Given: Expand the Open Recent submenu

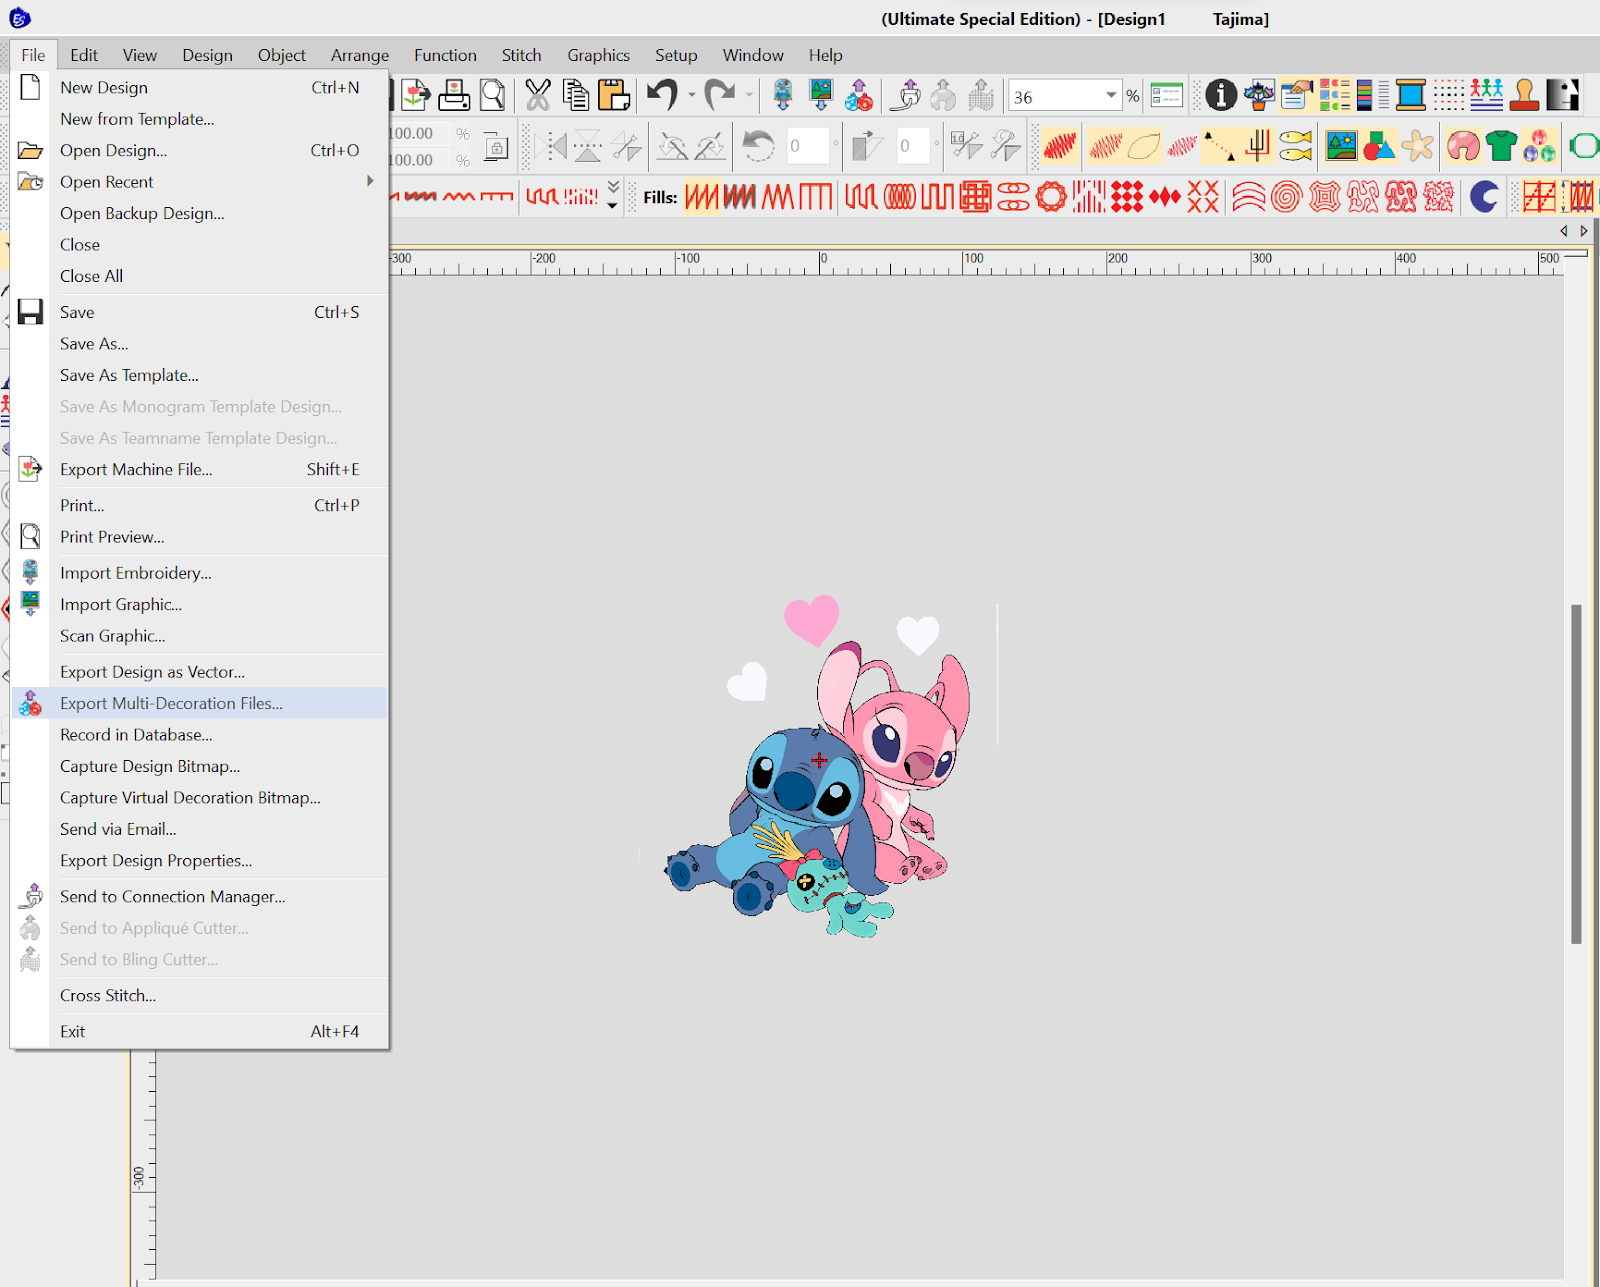Looking at the screenshot, I should (370, 181).
